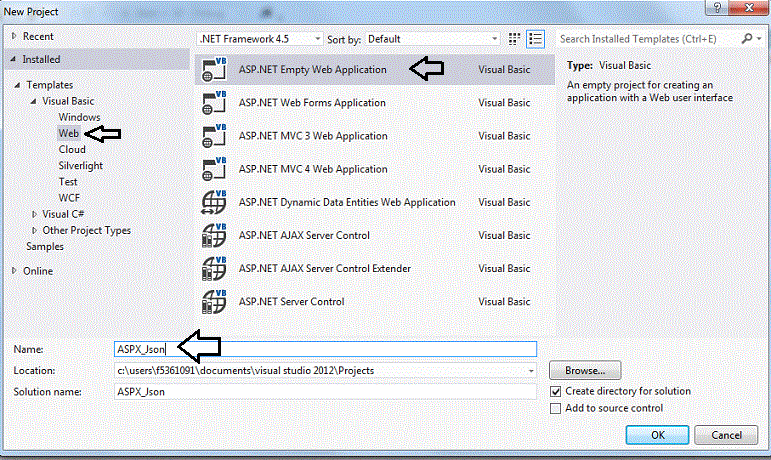Expand the Other Project Types node
This screenshot has width=771, height=460.
tap(34, 230)
